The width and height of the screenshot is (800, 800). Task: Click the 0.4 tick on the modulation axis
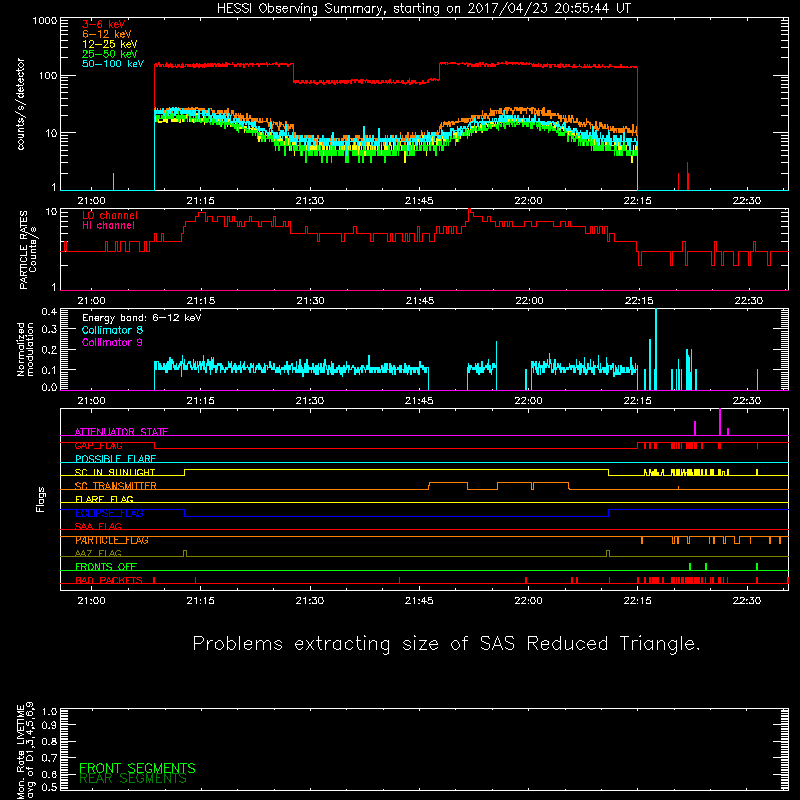coord(49,312)
